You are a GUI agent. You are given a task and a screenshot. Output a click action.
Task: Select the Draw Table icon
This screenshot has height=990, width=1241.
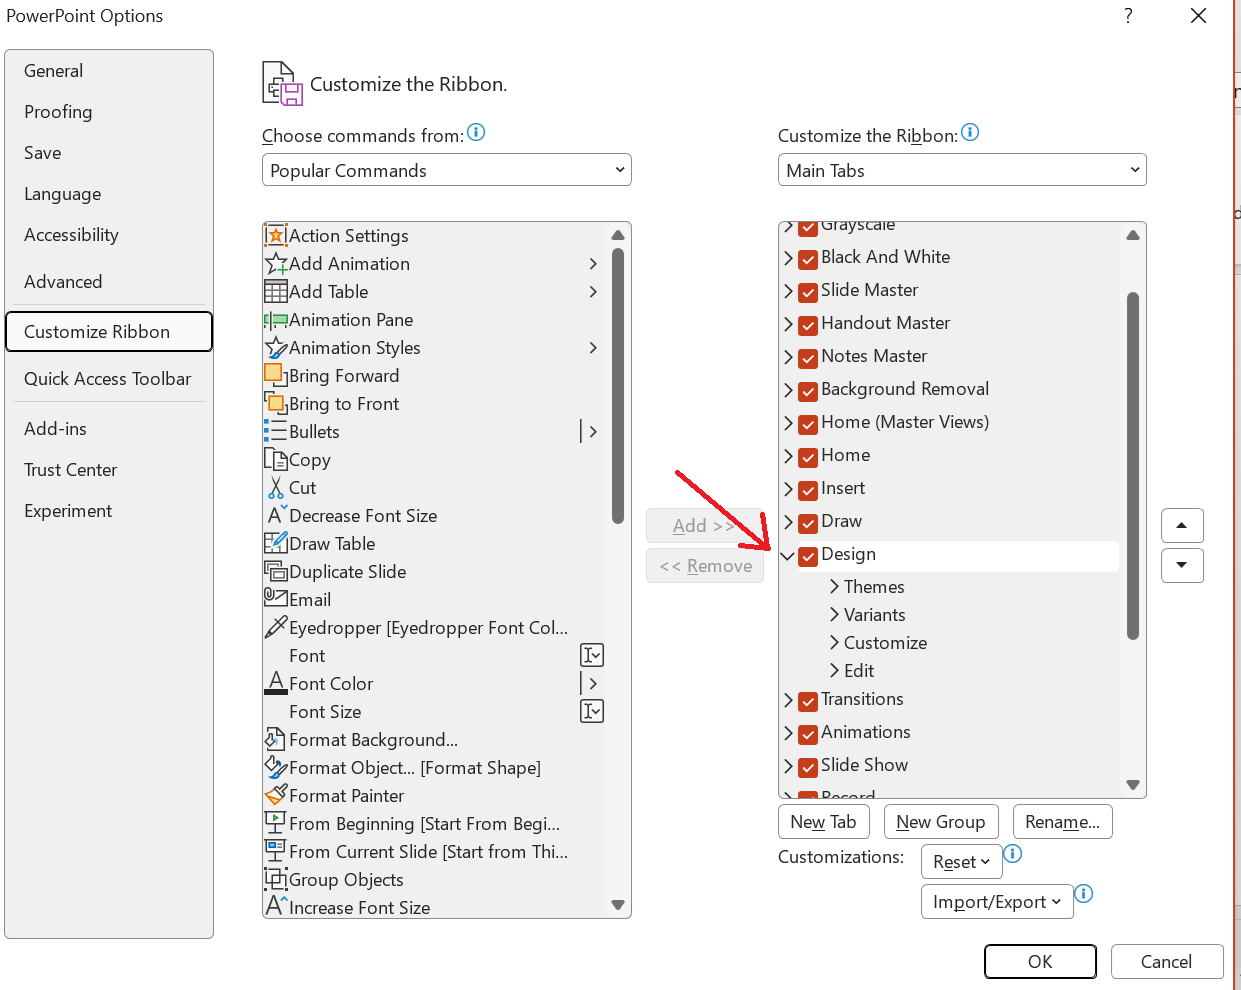[x=275, y=543]
